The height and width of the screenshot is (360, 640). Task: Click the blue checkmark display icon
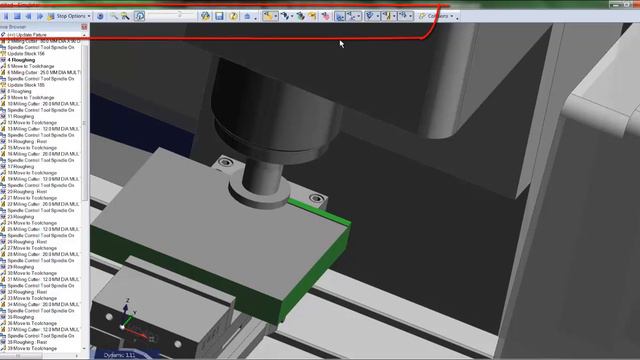pos(370,16)
